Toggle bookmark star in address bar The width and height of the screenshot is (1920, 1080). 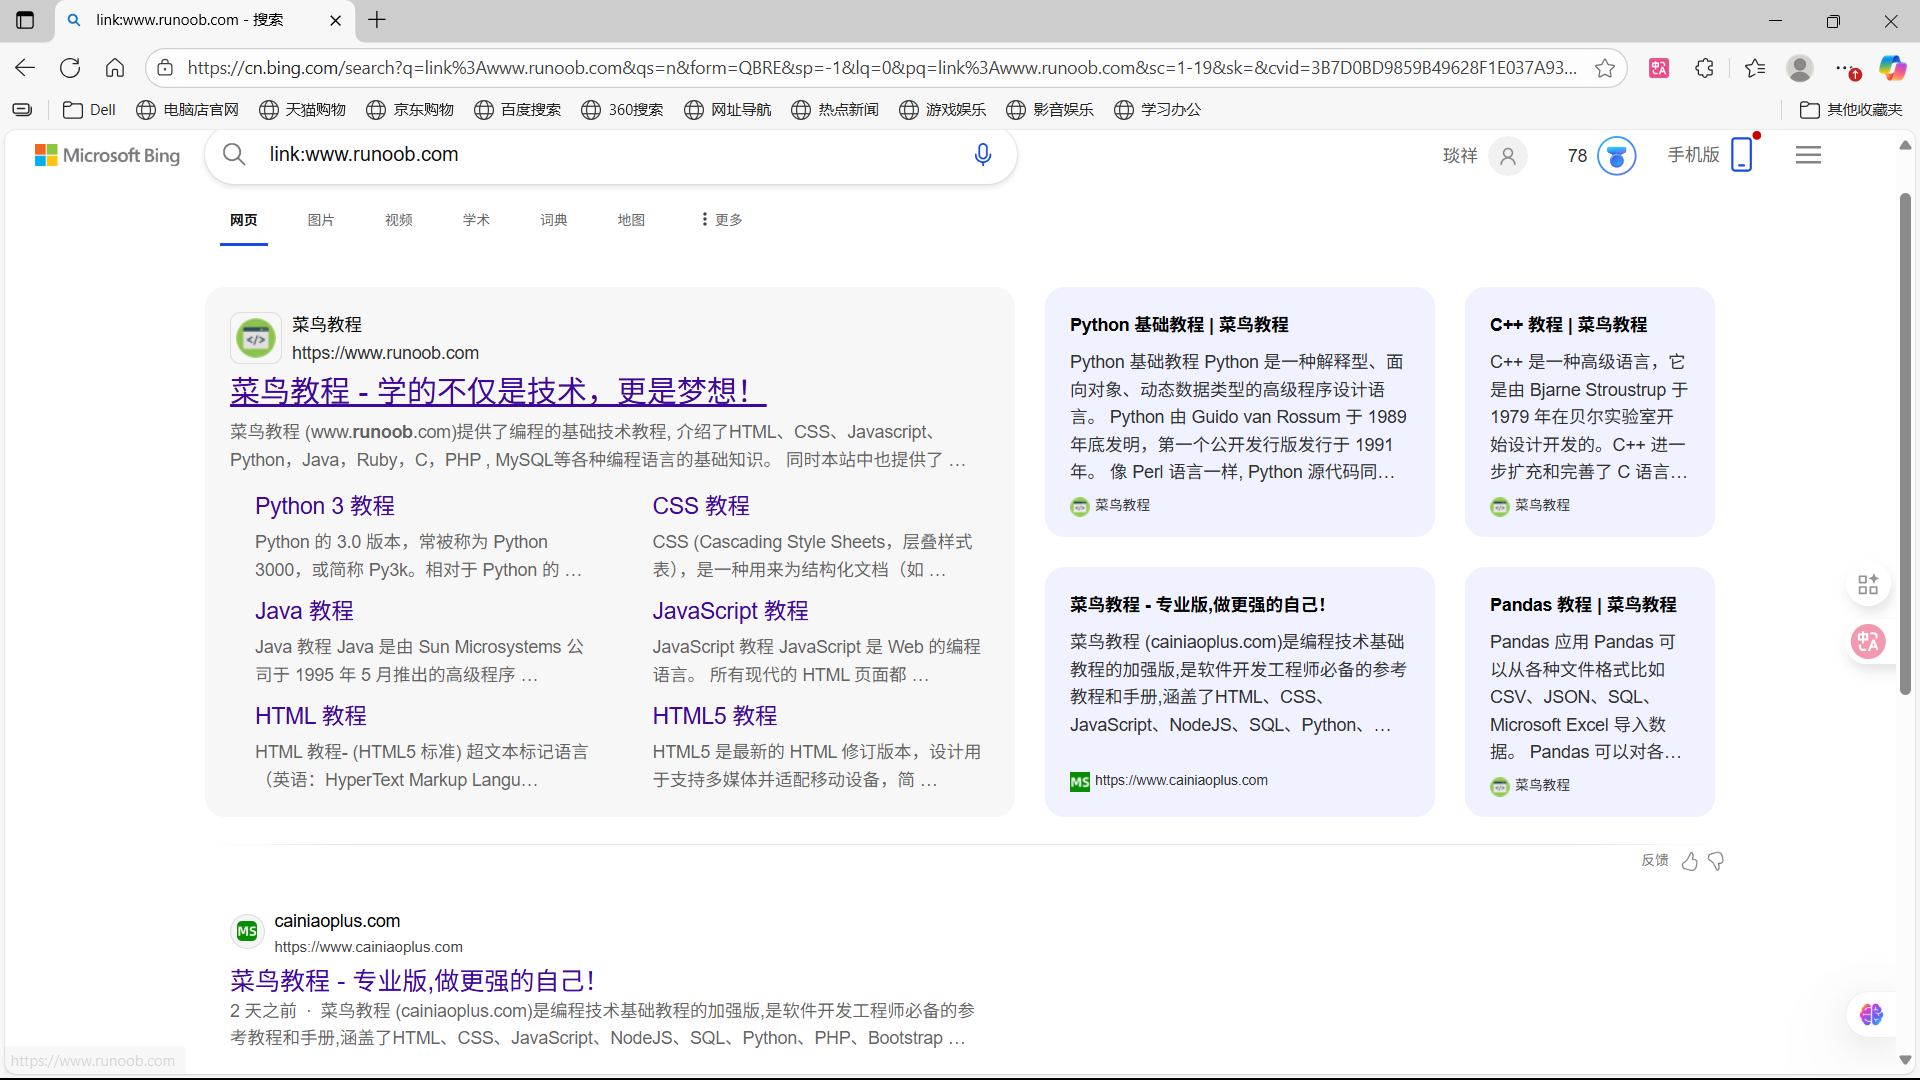pos(1605,68)
